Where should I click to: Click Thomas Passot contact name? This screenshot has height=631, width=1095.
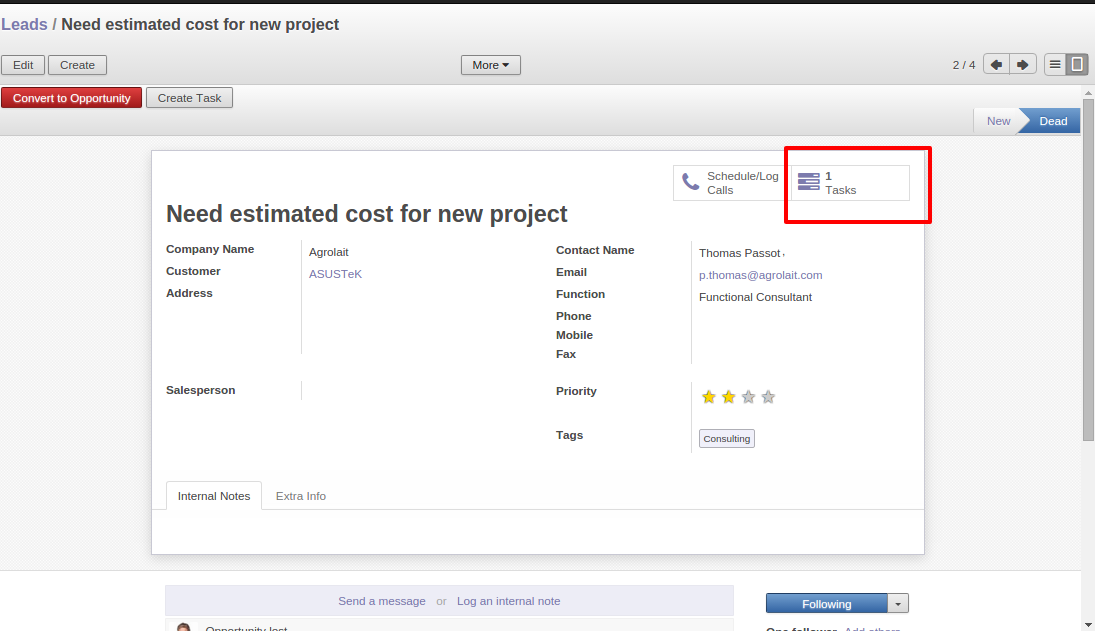coord(740,253)
